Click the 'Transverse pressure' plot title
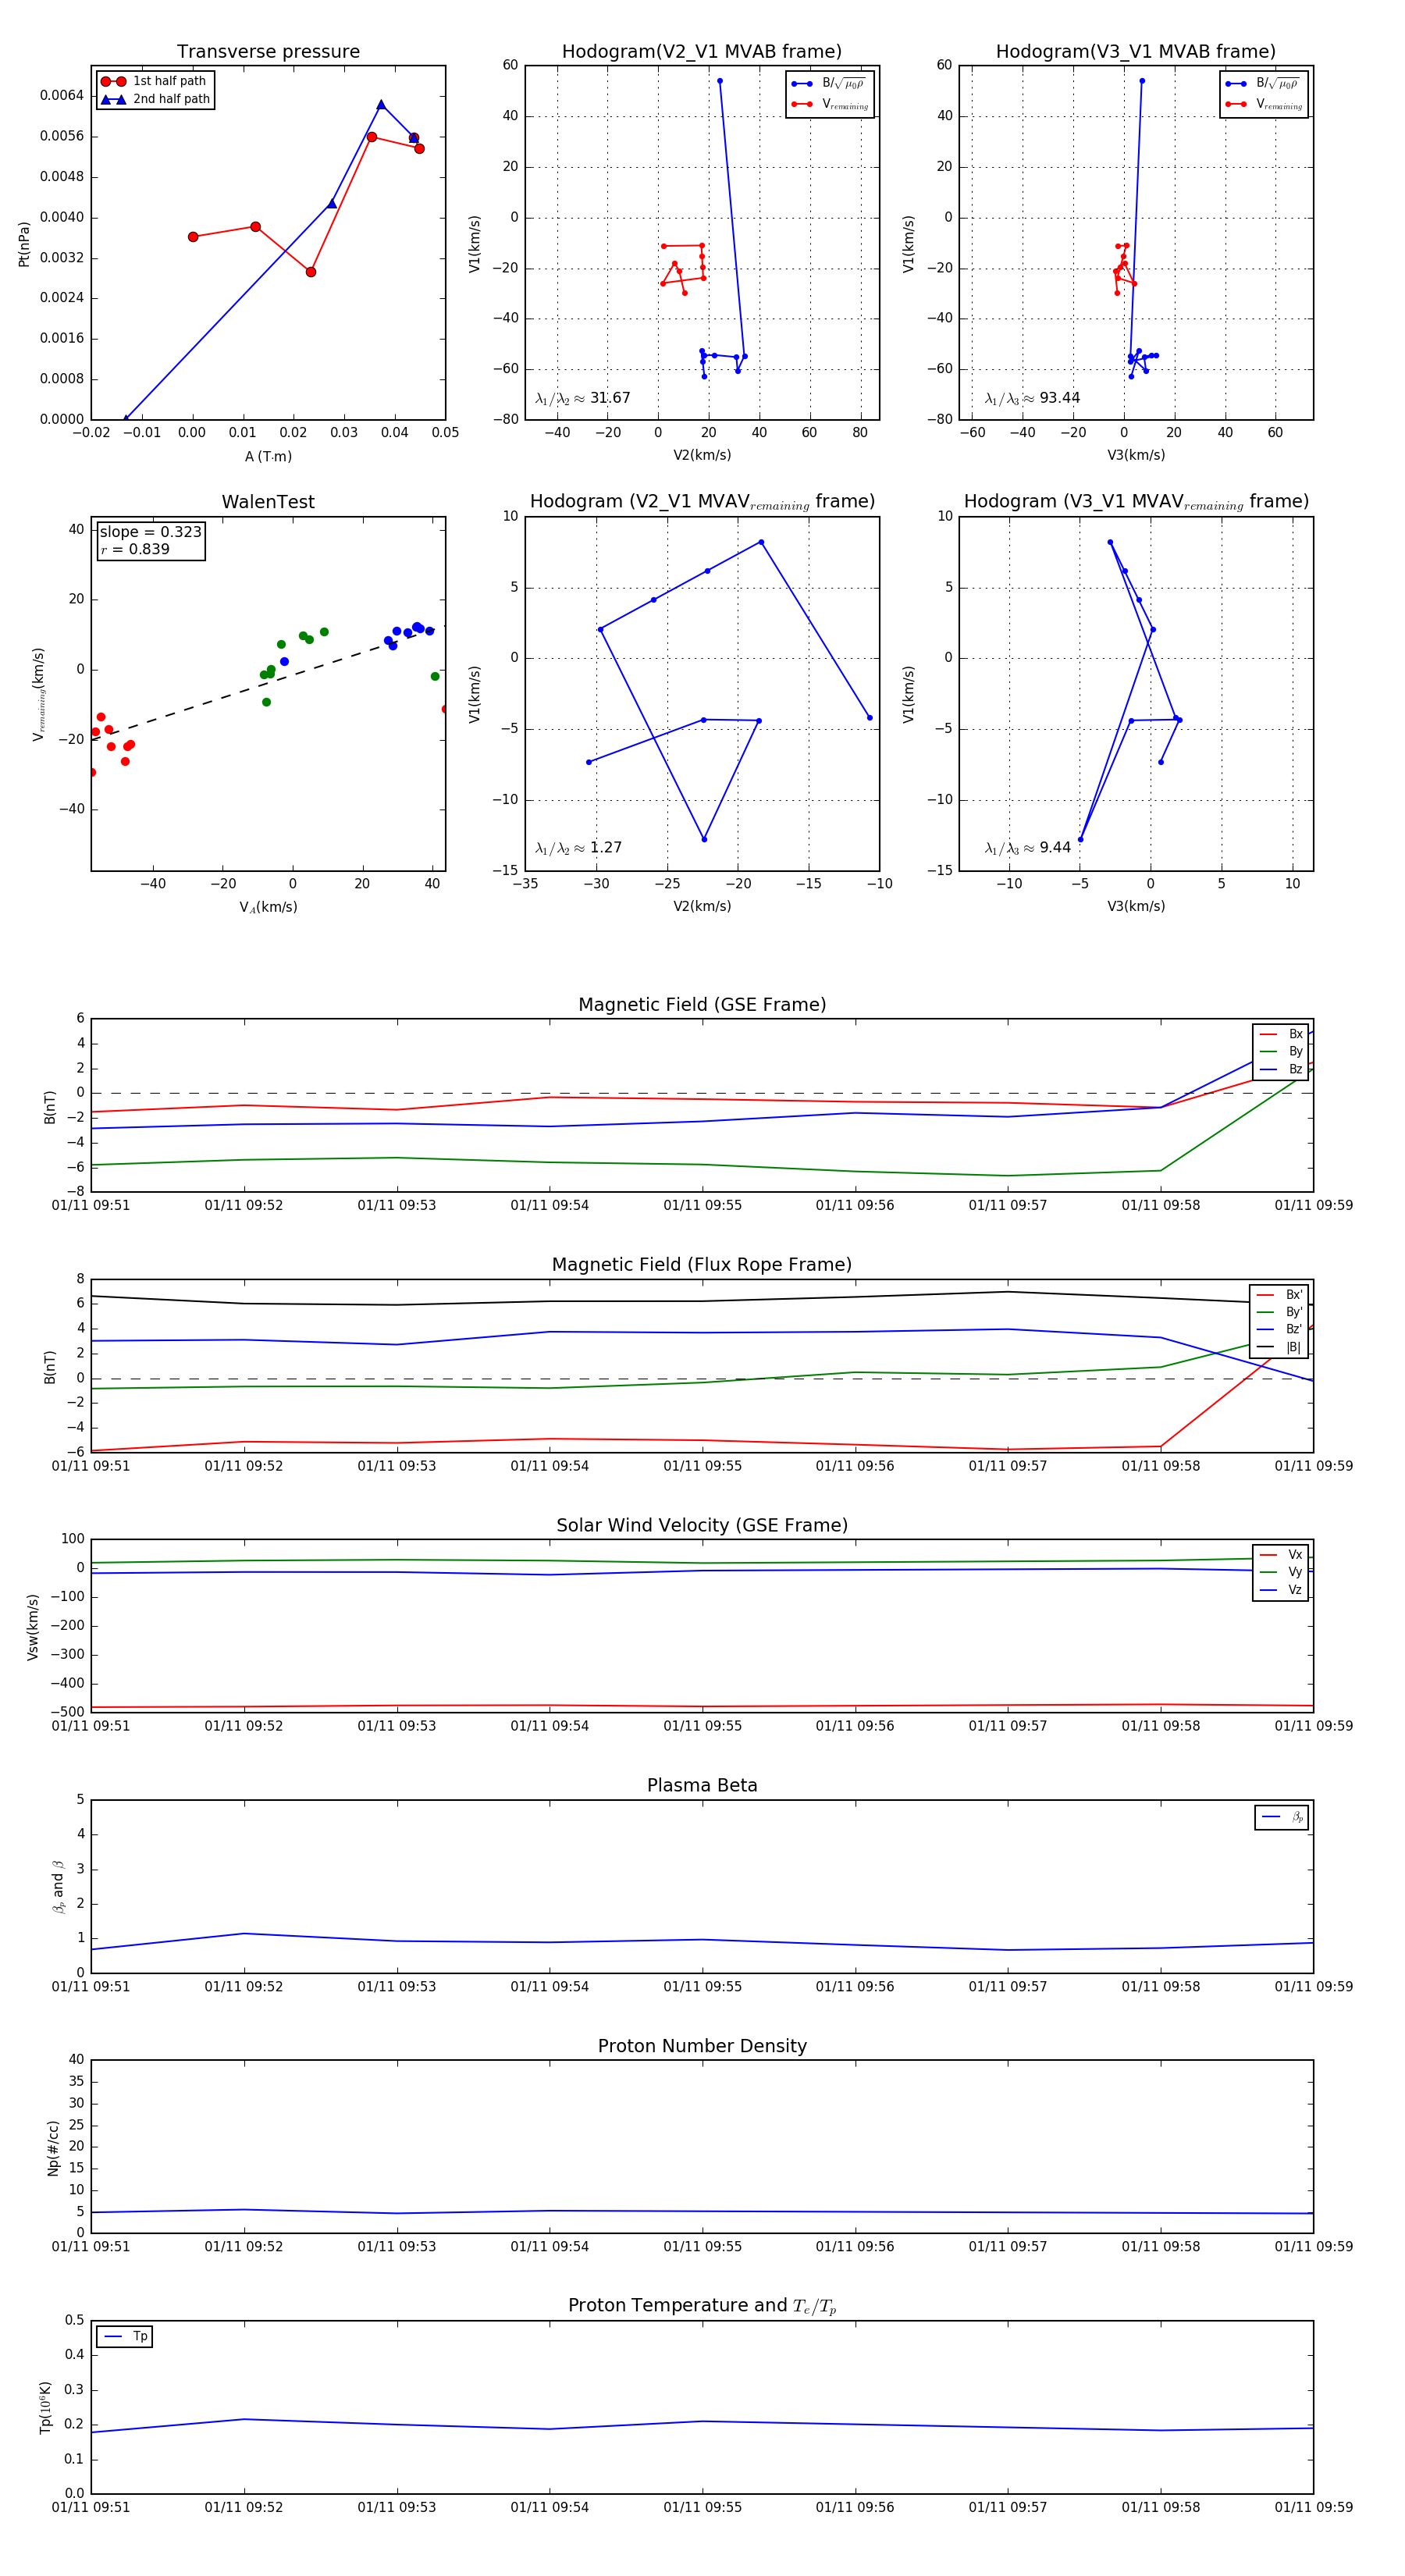The height and width of the screenshot is (2576, 1405). [x=268, y=52]
